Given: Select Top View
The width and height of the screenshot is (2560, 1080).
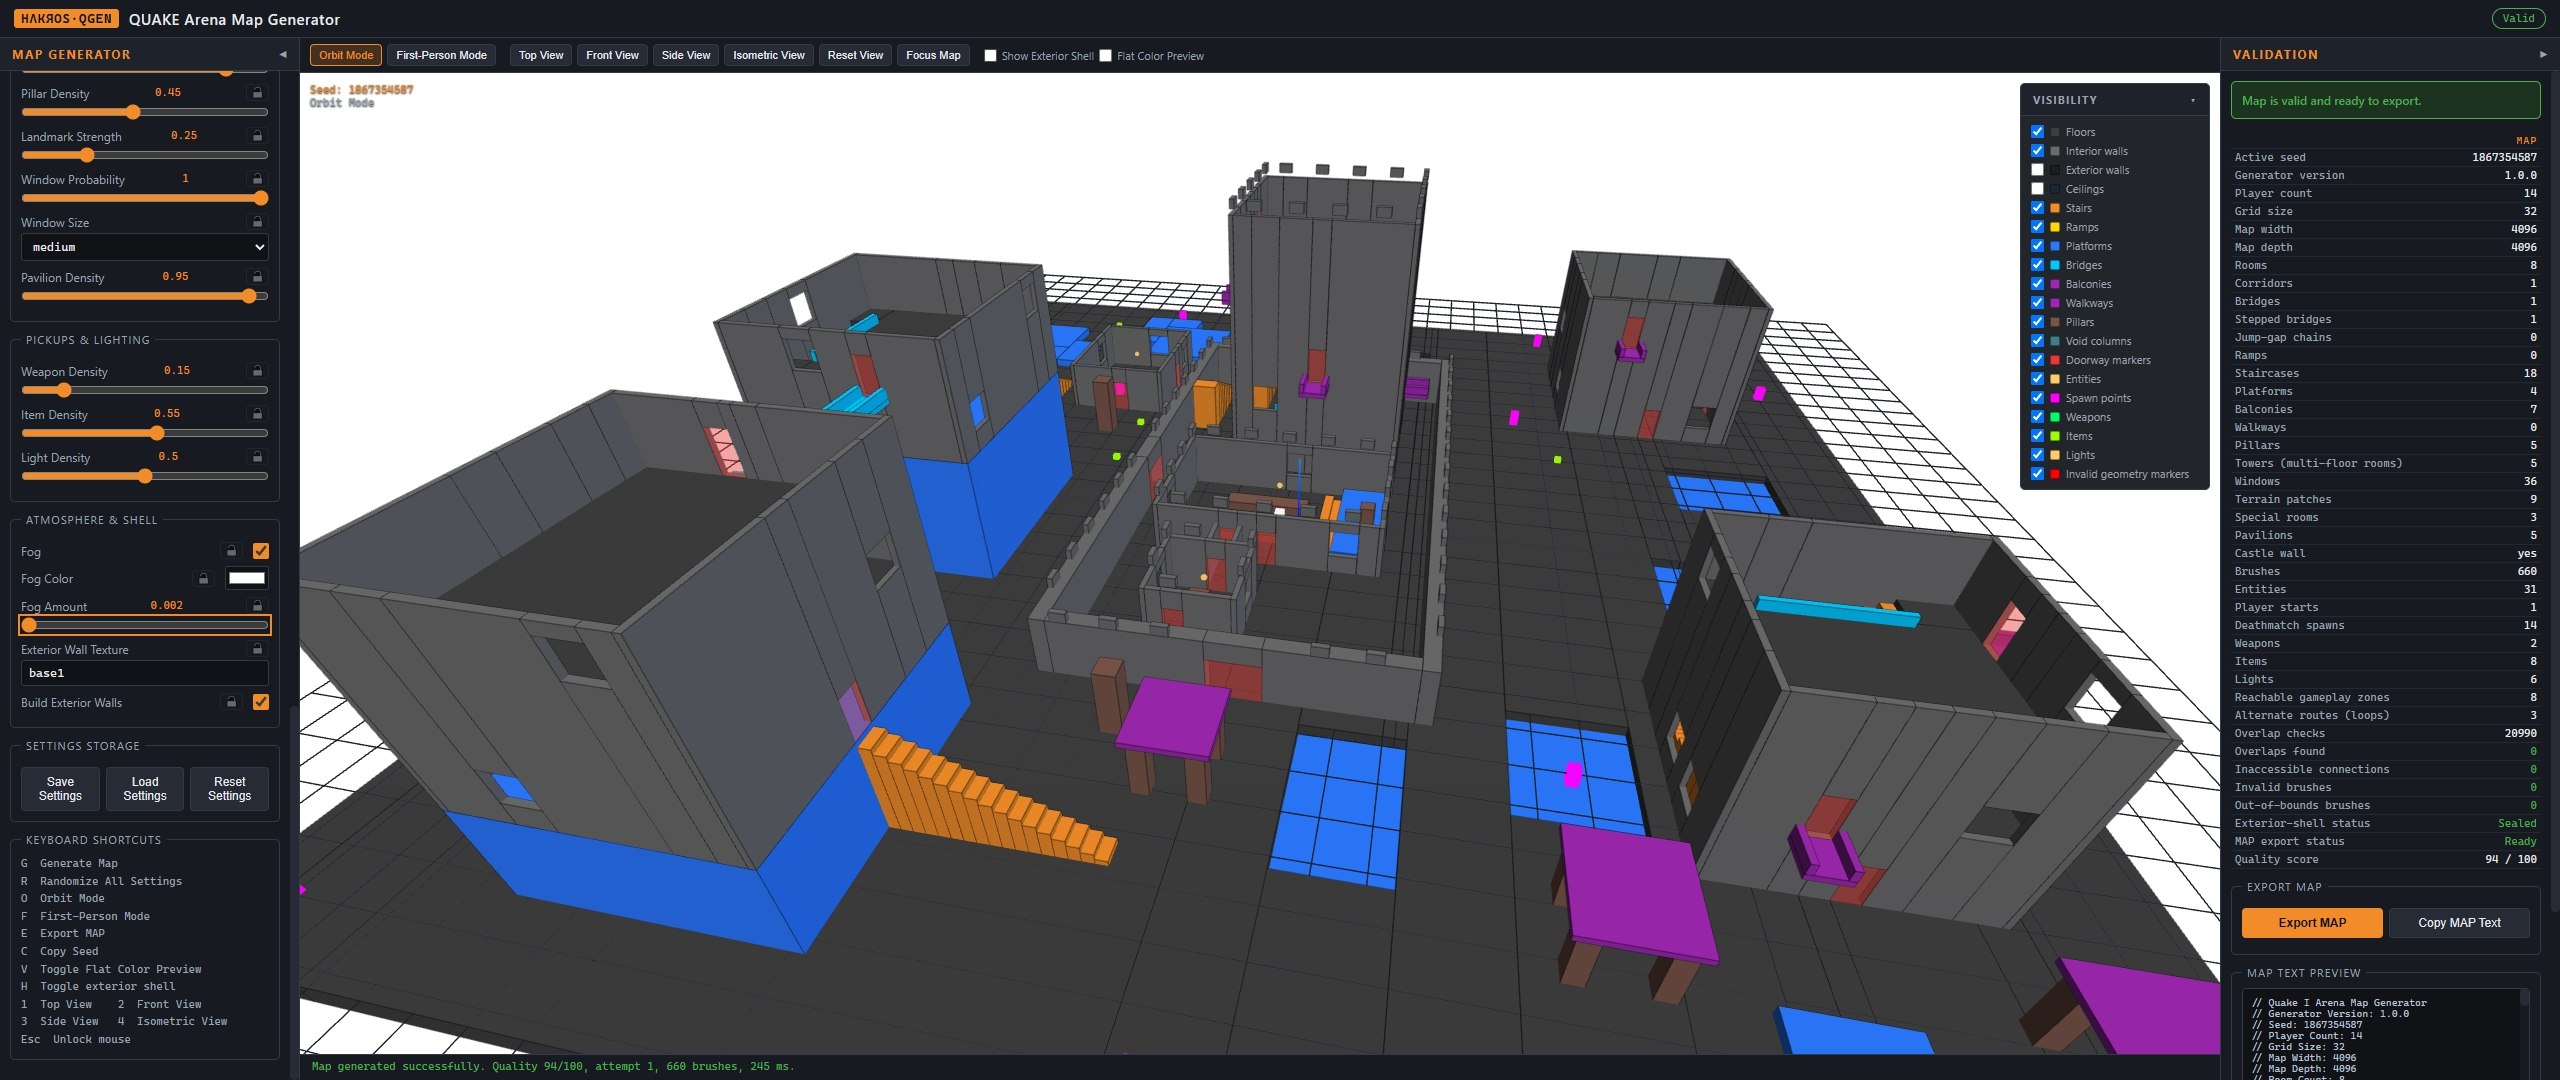Looking at the screenshot, I should (541, 56).
